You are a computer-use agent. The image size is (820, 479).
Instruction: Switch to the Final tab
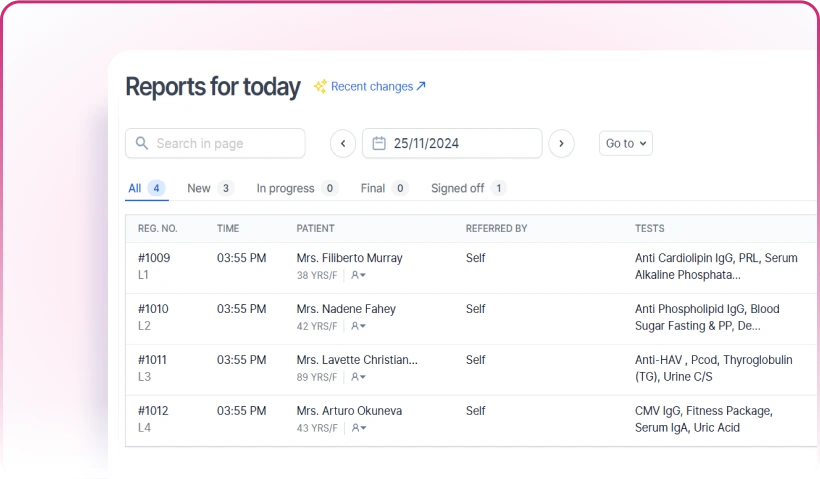(384, 188)
